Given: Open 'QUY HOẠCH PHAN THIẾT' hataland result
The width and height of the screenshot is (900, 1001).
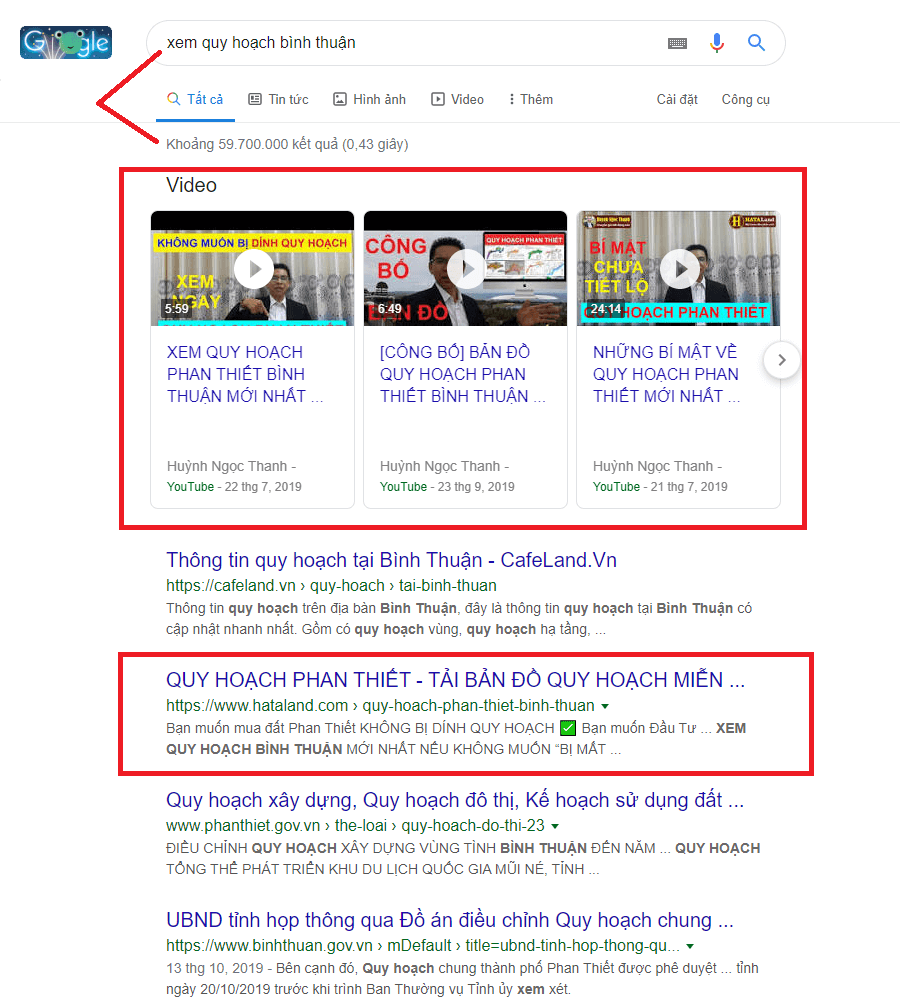Looking at the screenshot, I should tap(455, 680).
